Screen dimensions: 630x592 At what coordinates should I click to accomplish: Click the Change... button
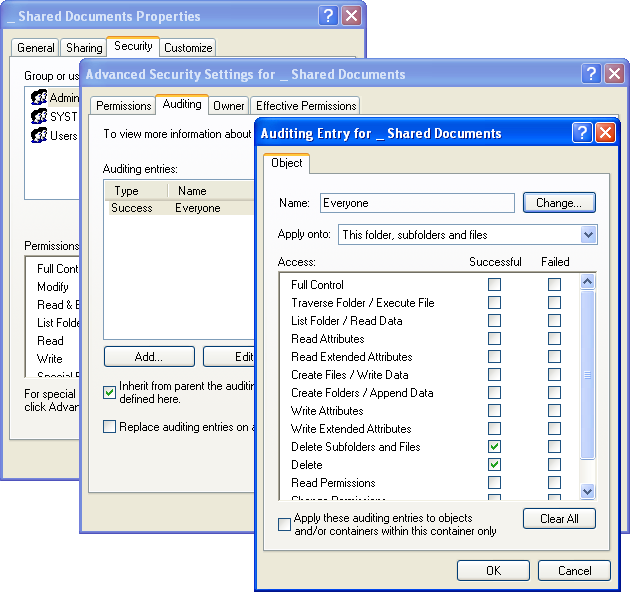click(559, 203)
